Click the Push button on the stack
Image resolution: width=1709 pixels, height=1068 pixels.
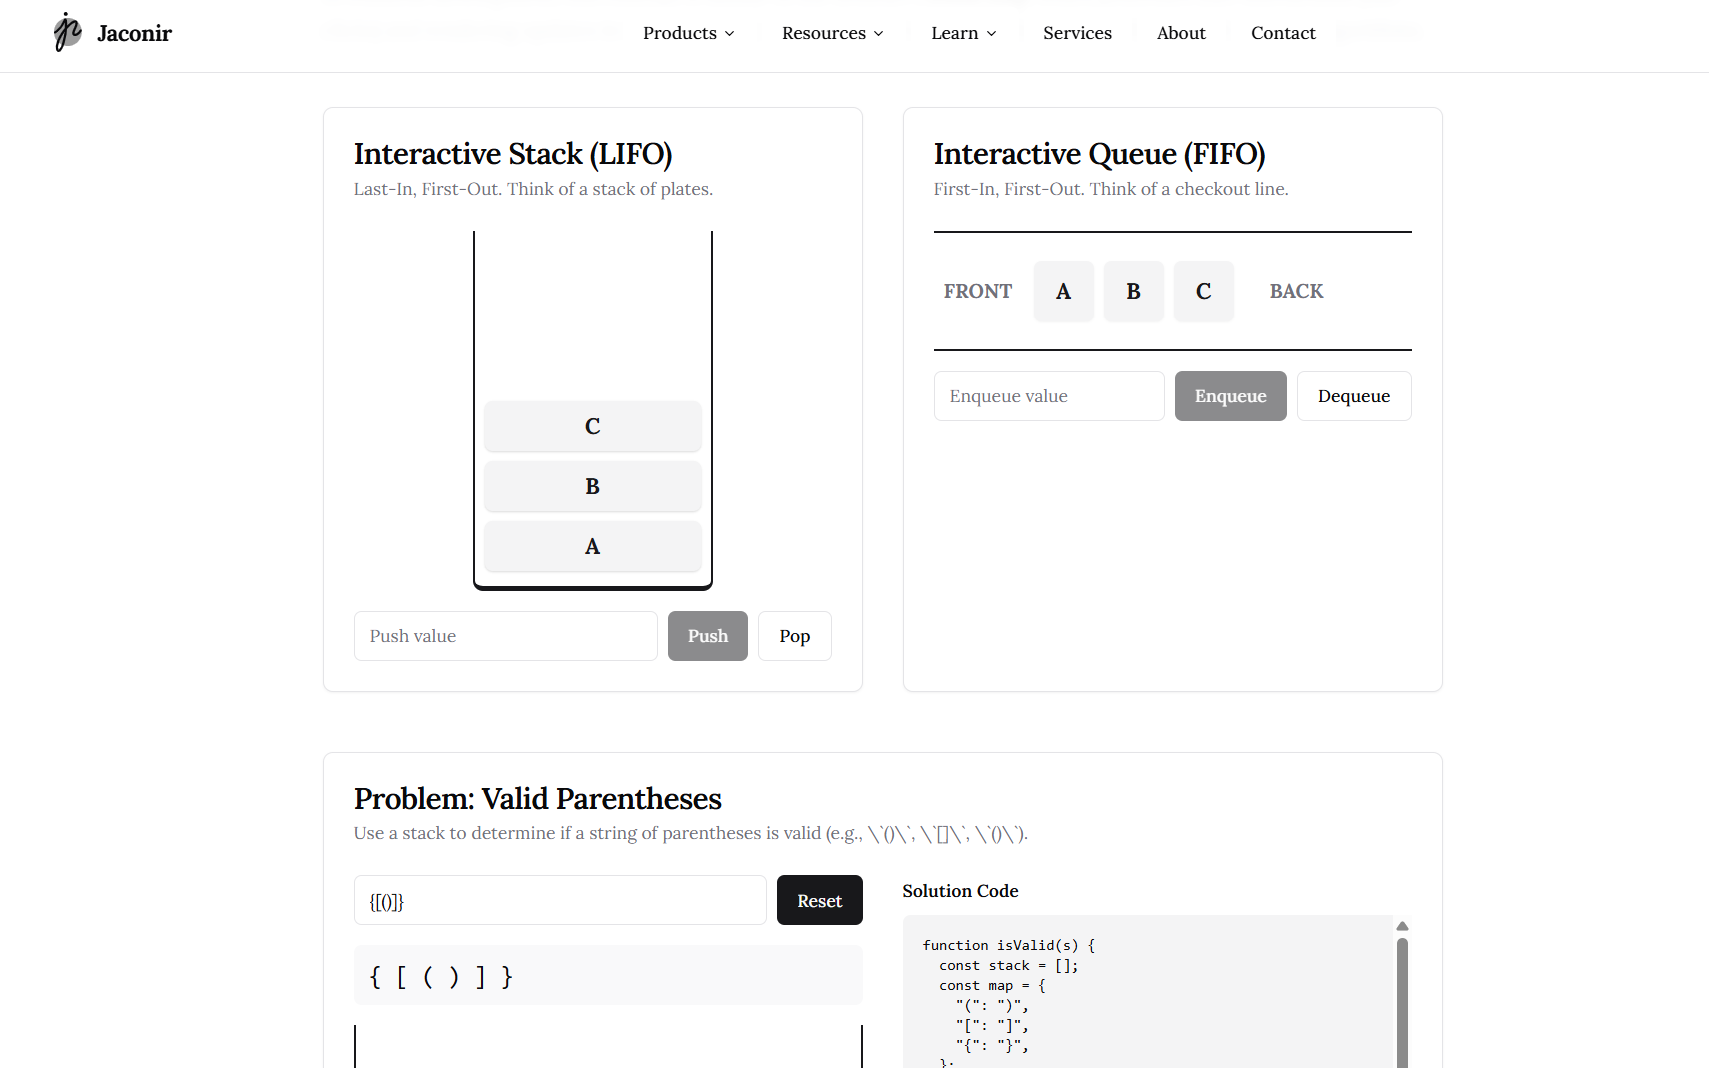[x=707, y=636]
